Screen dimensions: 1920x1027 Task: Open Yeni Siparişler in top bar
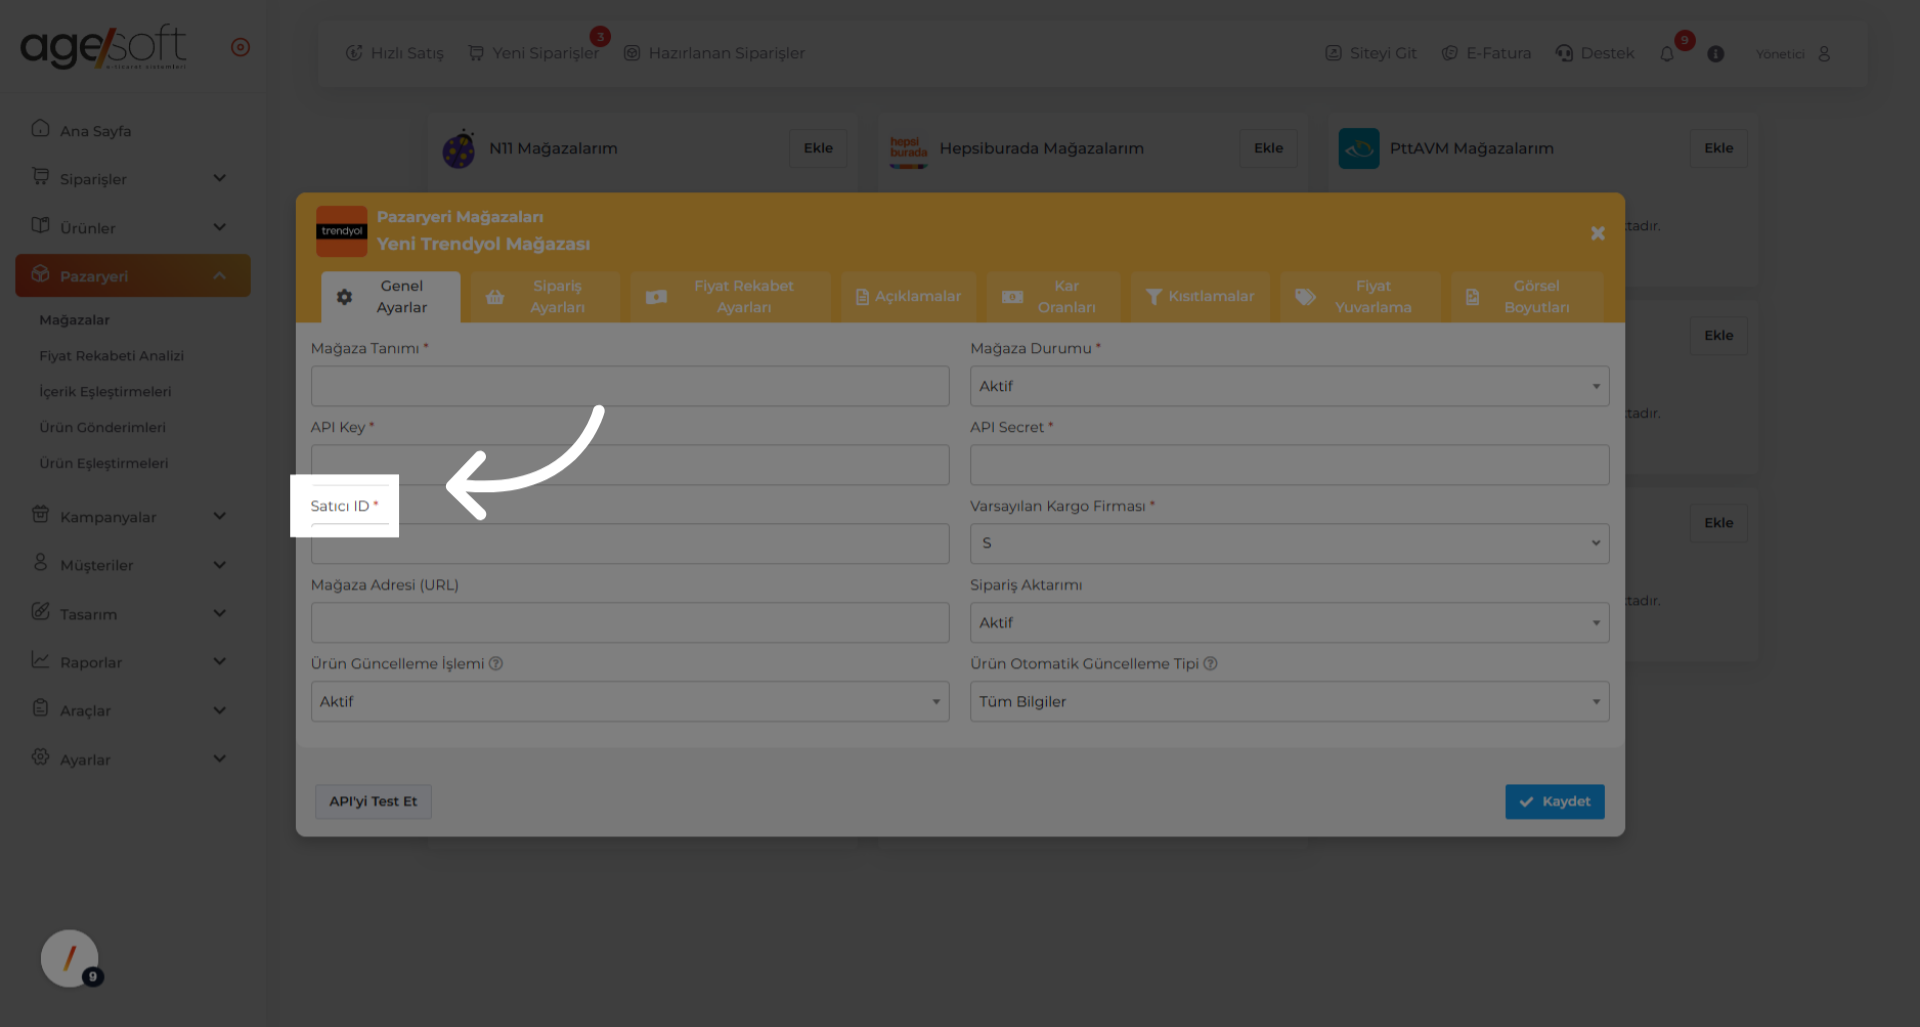click(x=534, y=53)
